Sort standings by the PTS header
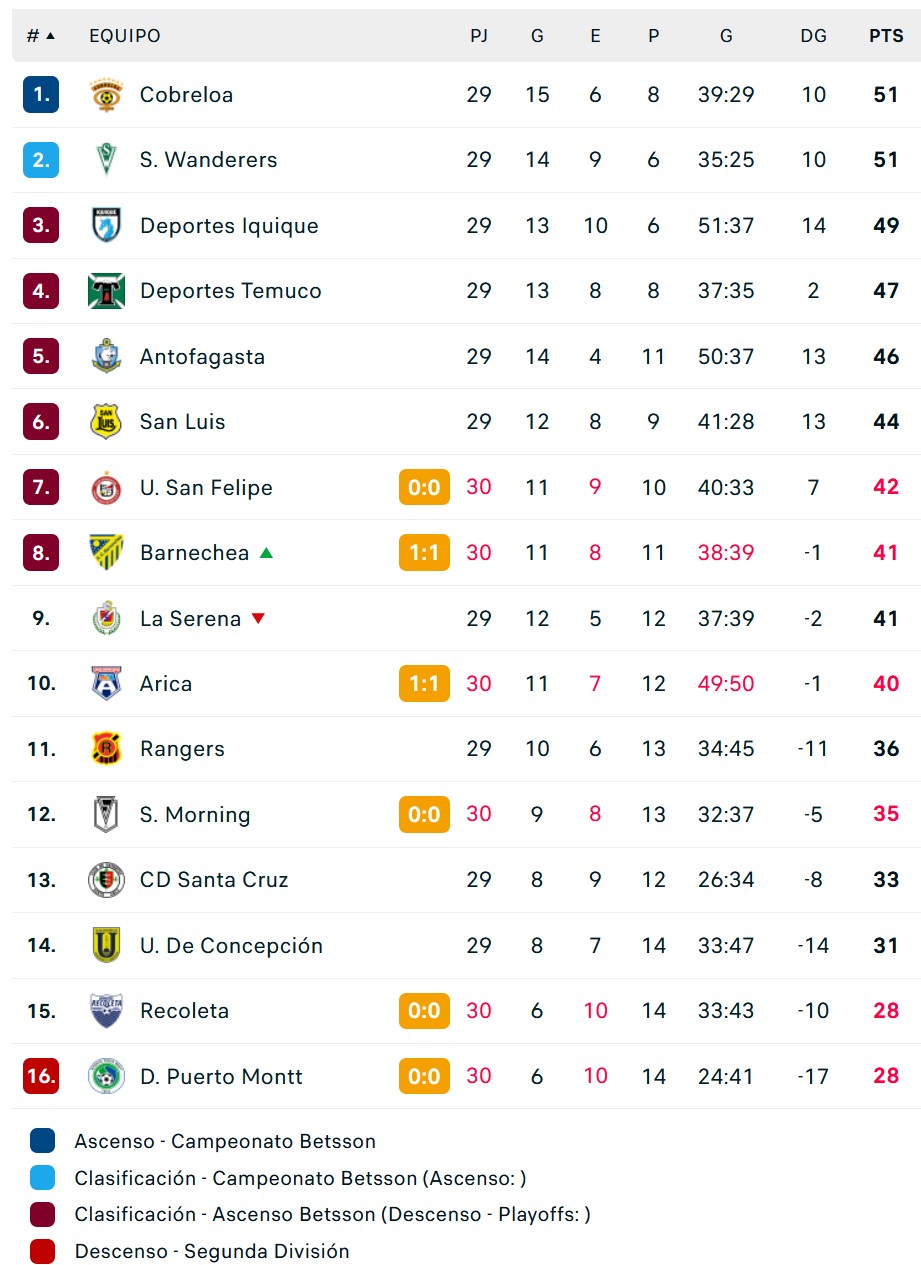Viewport: 921px width, 1265px height. pyautogui.click(x=886, y=36)
